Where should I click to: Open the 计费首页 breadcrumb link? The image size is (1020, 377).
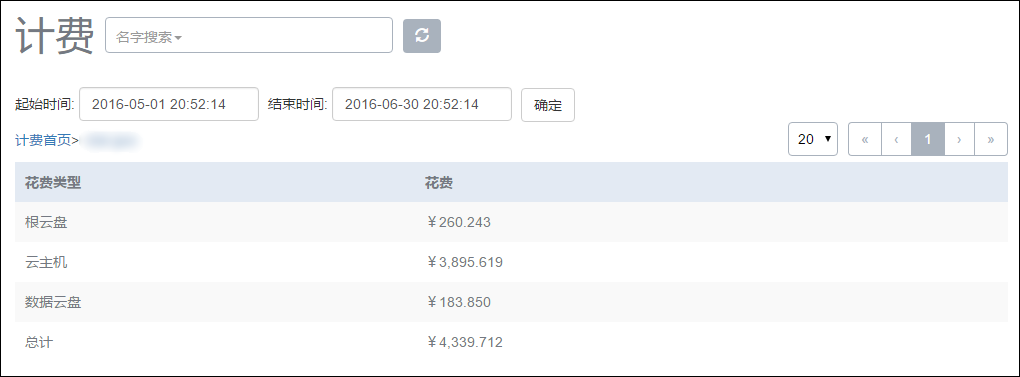43,140
